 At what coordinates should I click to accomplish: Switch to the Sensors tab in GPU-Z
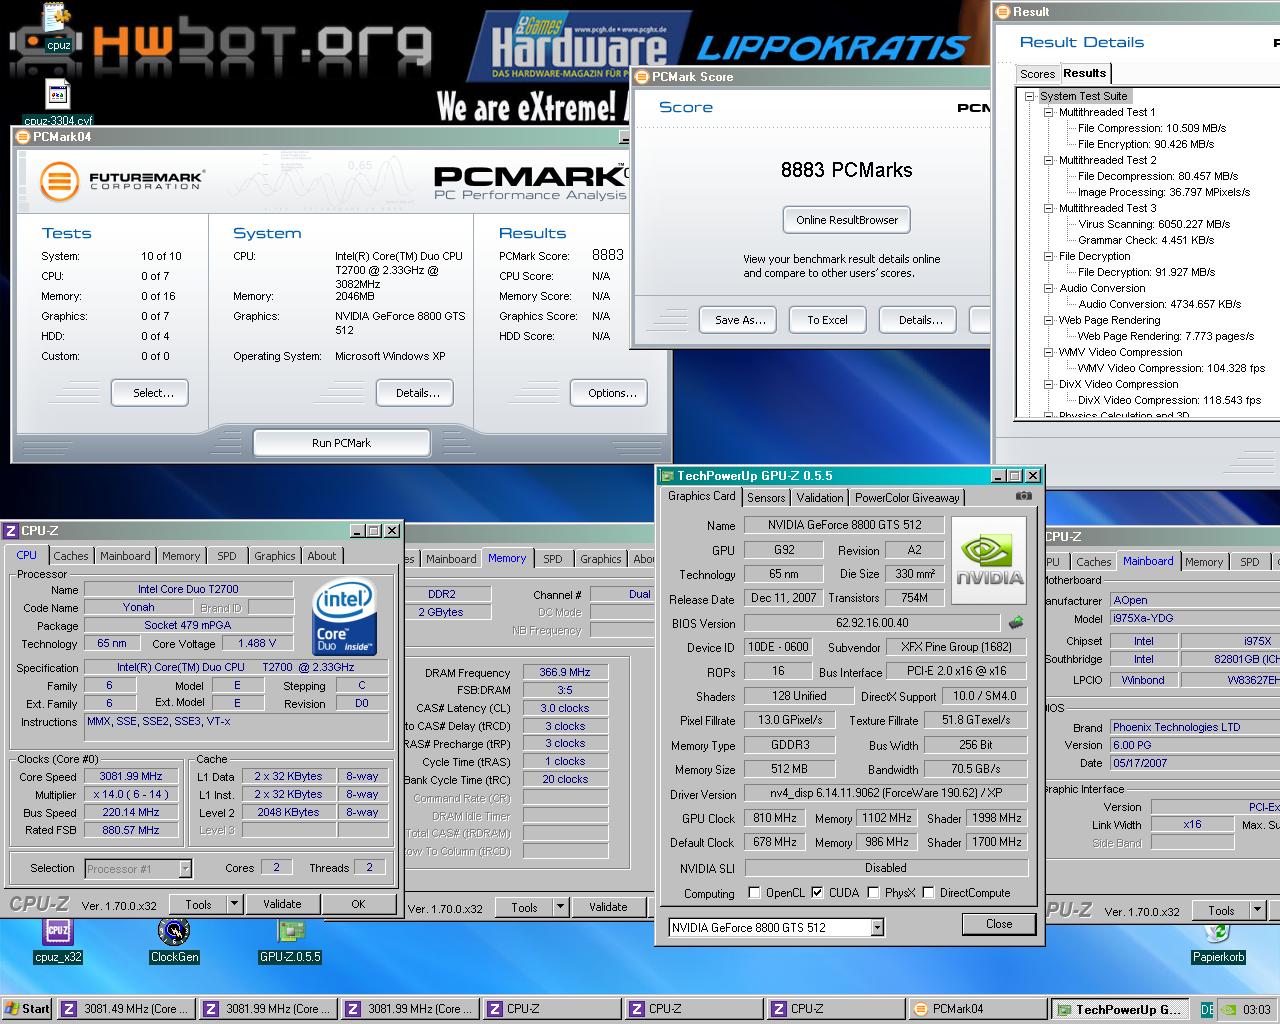point(766,497)
